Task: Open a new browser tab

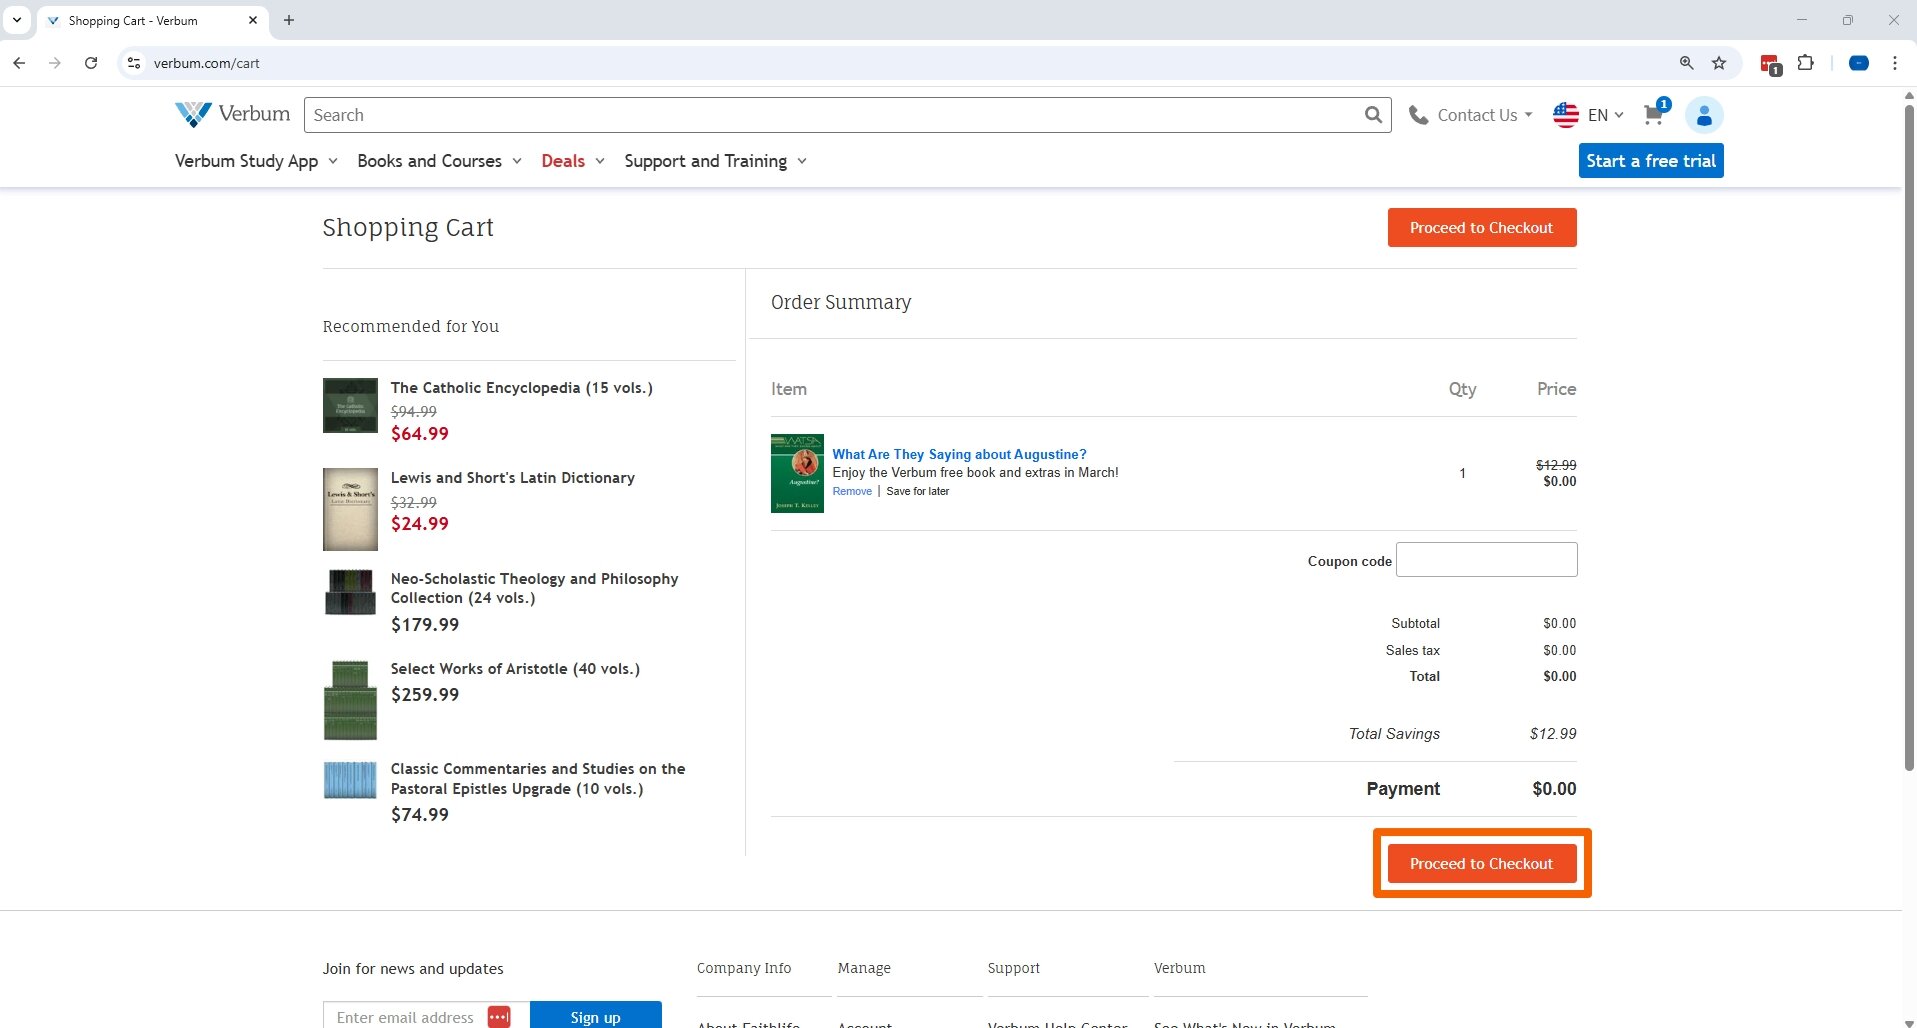Action: (289, 20)
